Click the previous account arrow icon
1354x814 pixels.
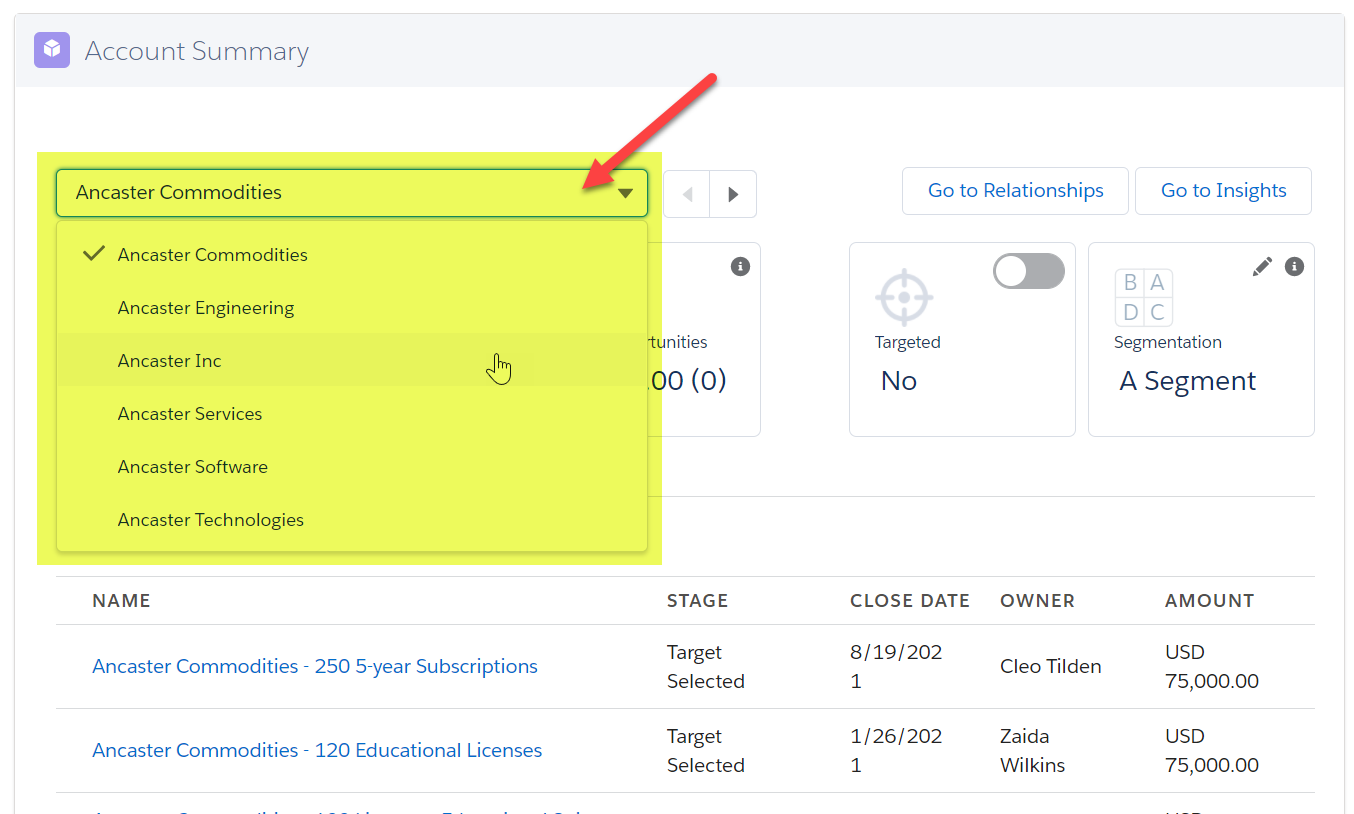pyautogui.click(x=687, y=194)
